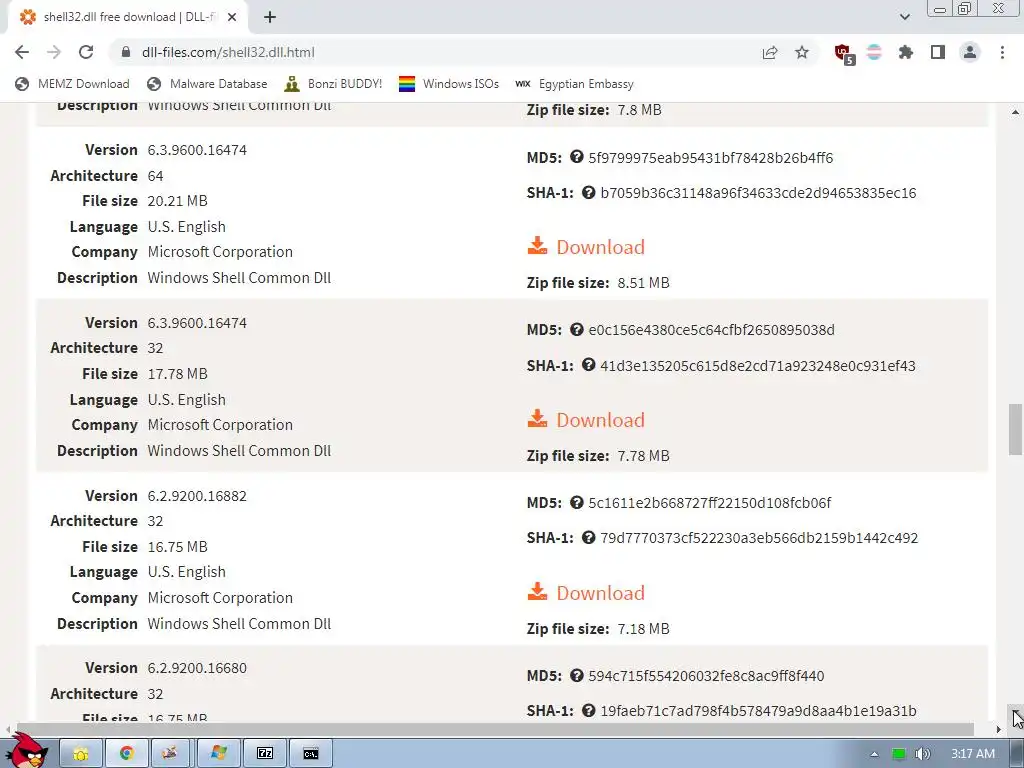The image size is (1024, 768).
Task: Click the 3:17 AM clock
Action: point(972,754)
